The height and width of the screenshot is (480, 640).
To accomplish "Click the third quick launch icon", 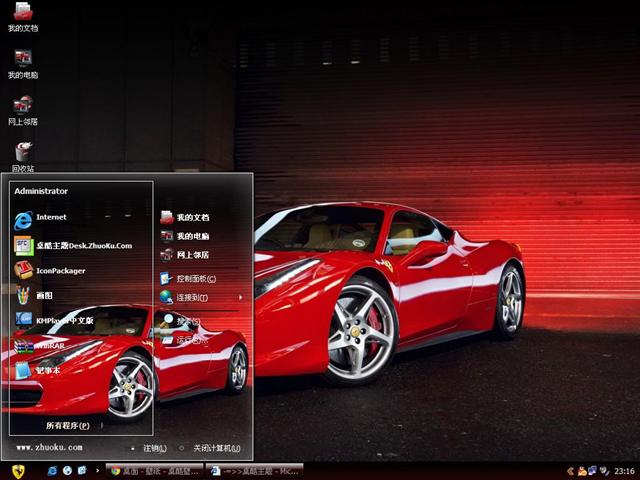I will [x=82, y=471].
